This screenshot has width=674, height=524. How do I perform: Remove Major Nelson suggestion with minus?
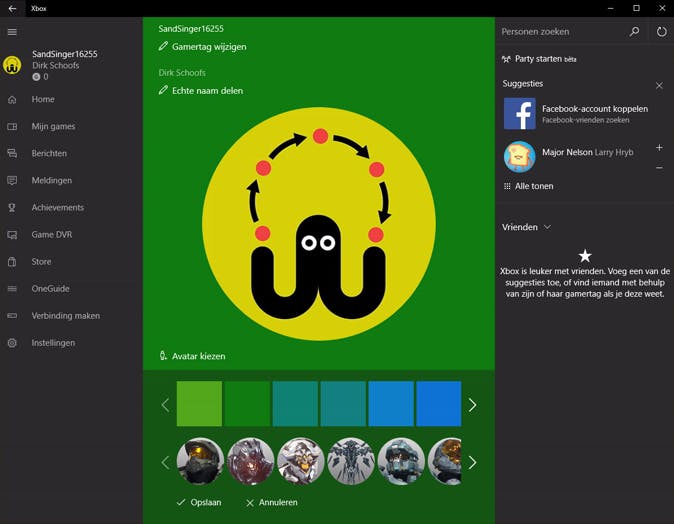pos(659,168)
